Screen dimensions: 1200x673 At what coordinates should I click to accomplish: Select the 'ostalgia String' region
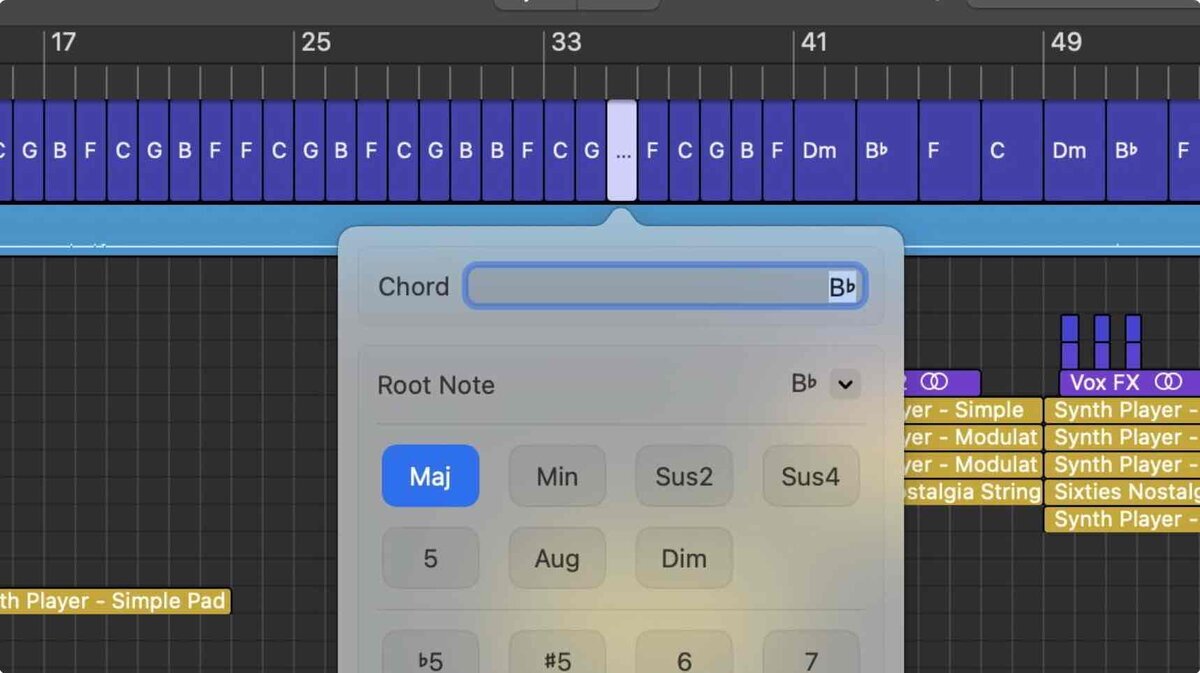[973, 492]
